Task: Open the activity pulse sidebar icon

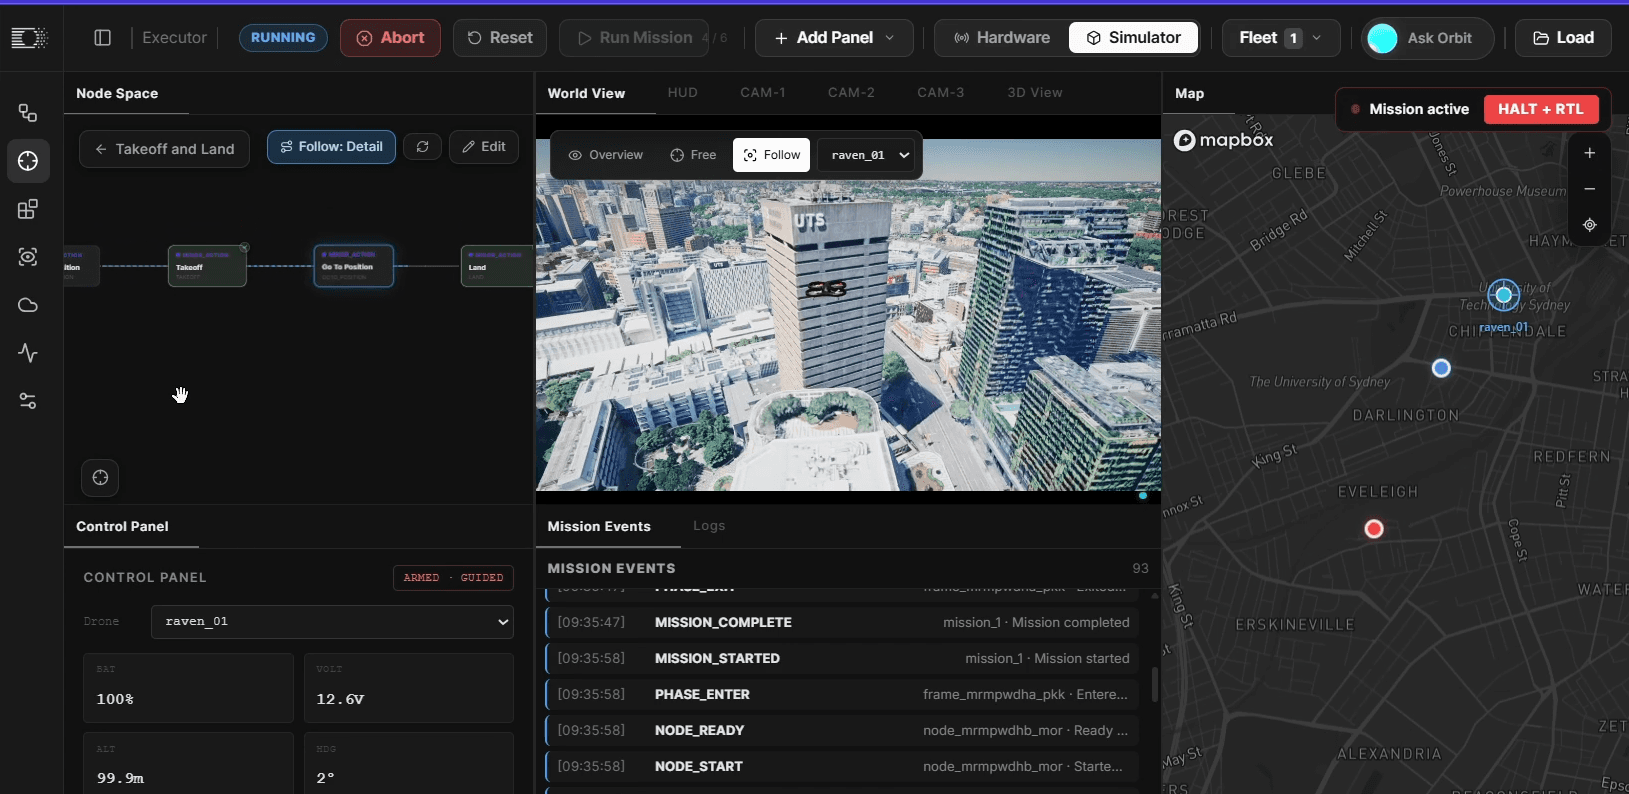Action: [x=28, y=353]
